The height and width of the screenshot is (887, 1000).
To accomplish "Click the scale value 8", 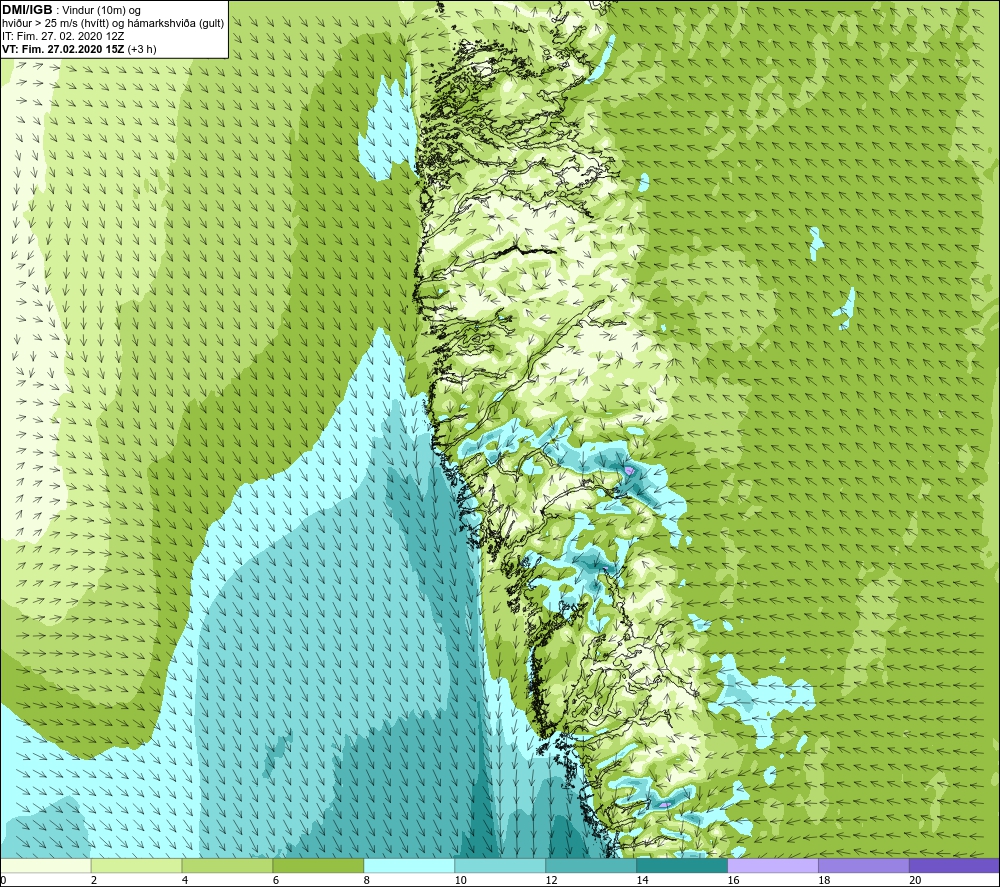I will tap(367, 880).
